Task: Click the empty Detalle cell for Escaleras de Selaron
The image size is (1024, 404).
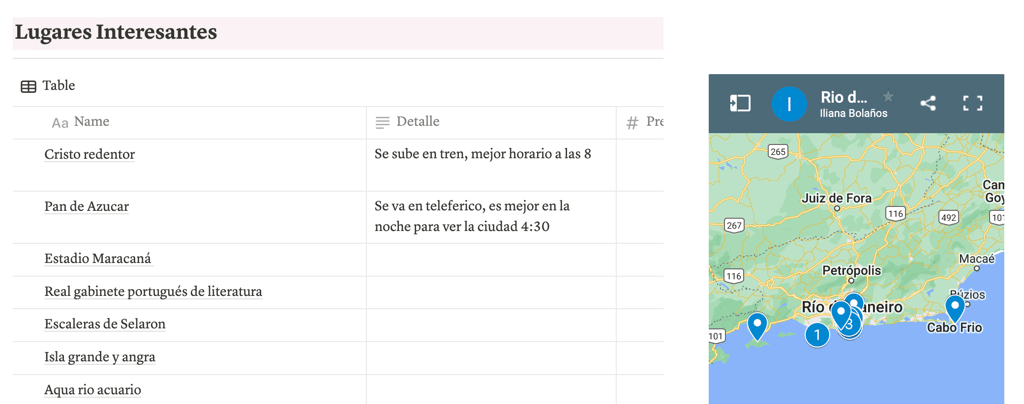Action: point(491,325)
